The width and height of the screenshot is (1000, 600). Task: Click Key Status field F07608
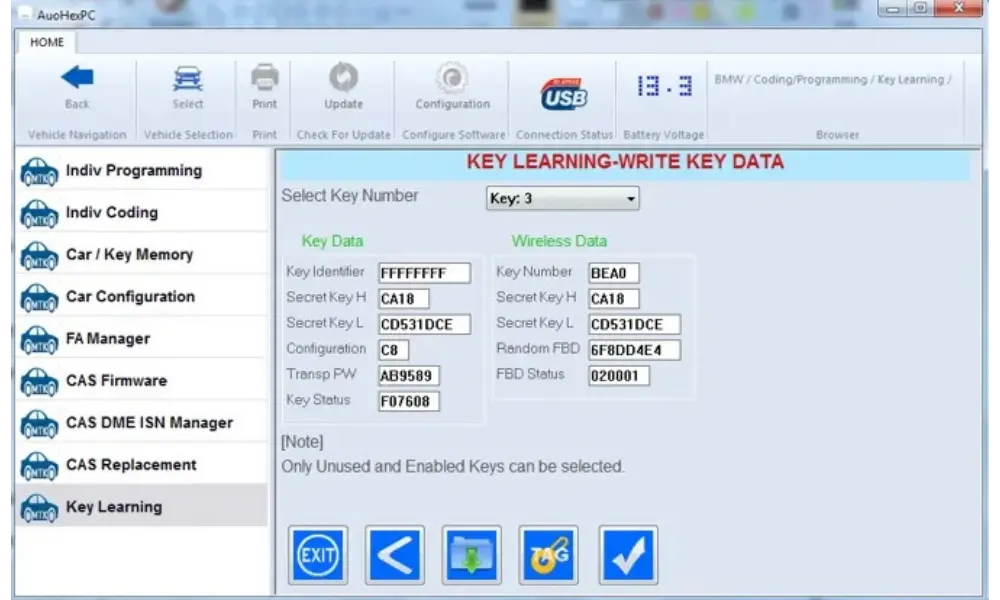(x=408, y=401)
